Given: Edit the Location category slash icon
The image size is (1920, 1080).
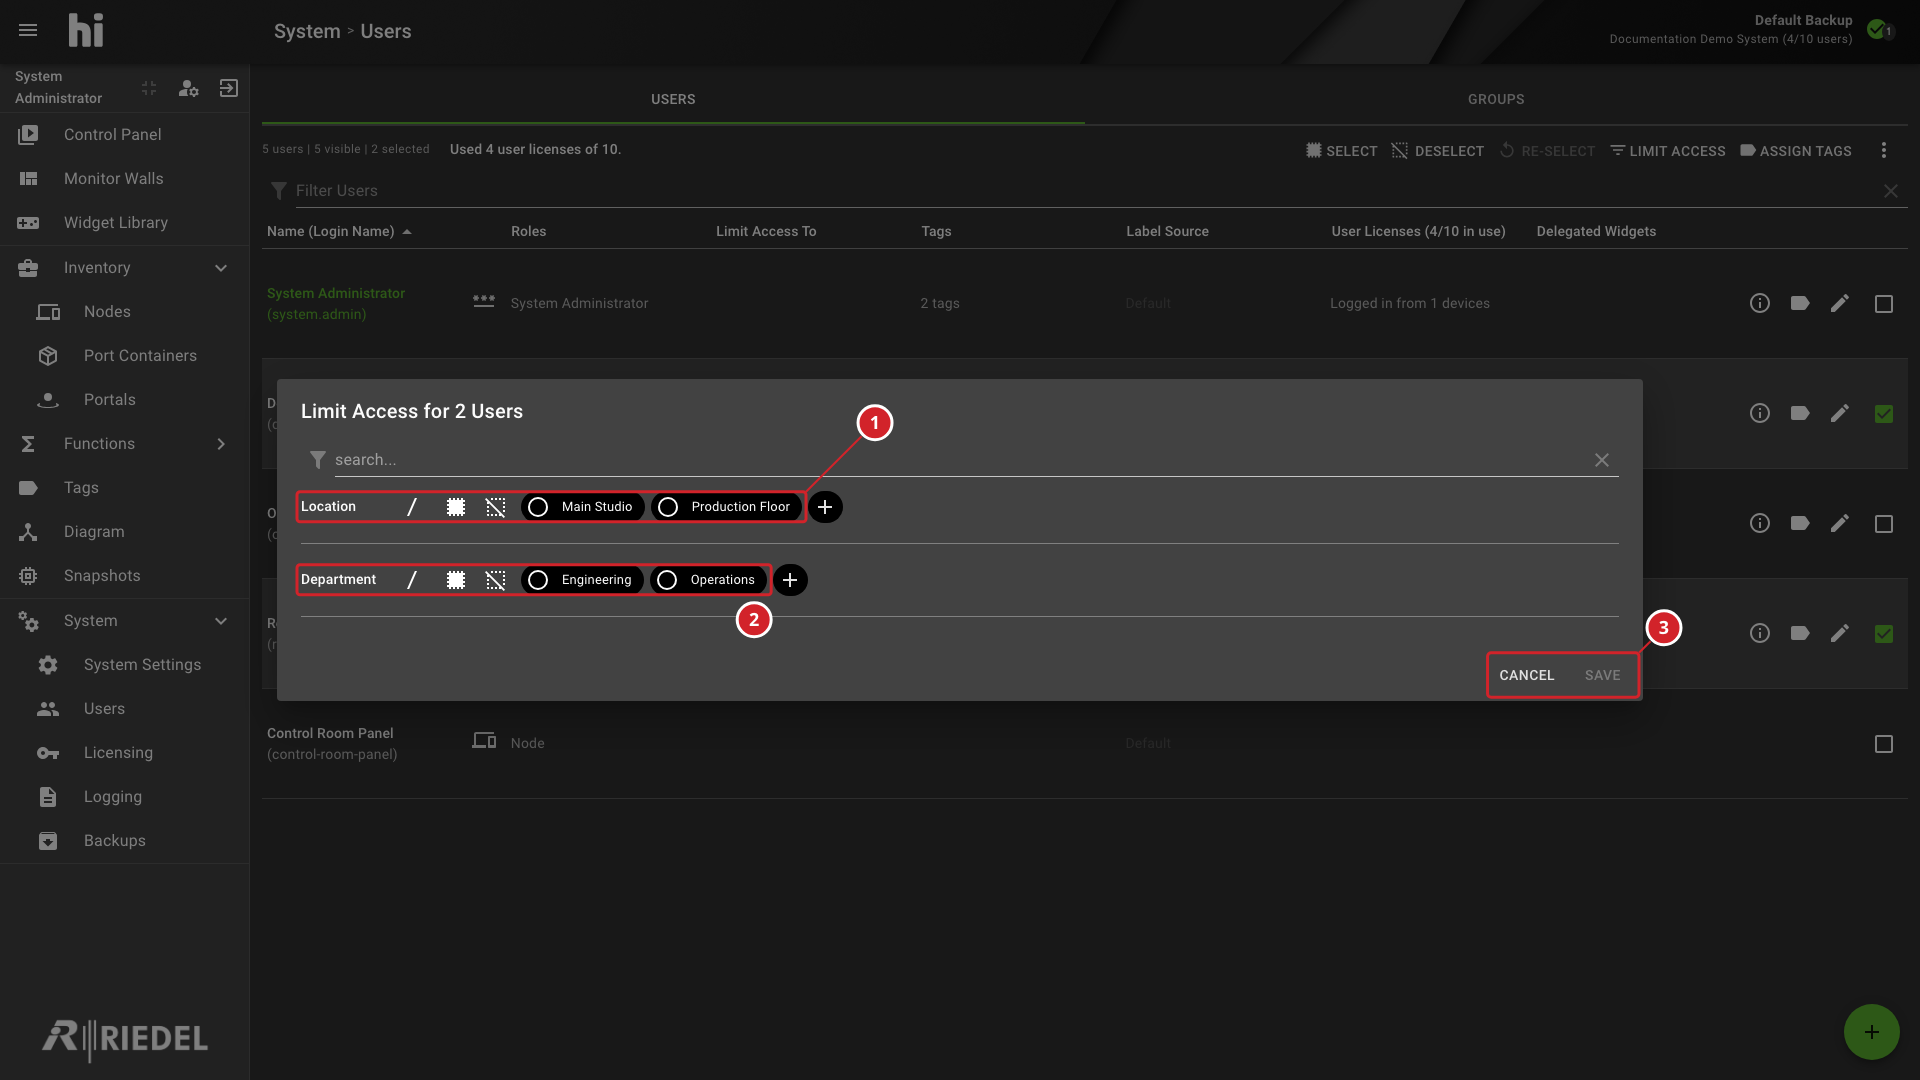Looking at the screenshot, I should (412, 507).
